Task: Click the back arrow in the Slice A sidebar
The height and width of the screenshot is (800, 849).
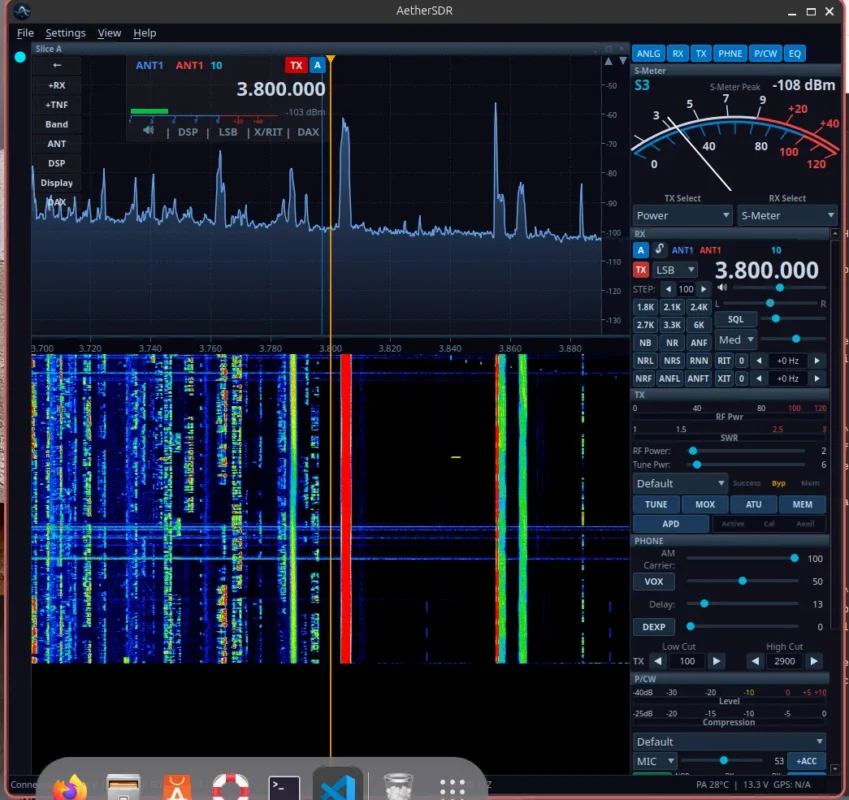Action: tap(57, 65)
